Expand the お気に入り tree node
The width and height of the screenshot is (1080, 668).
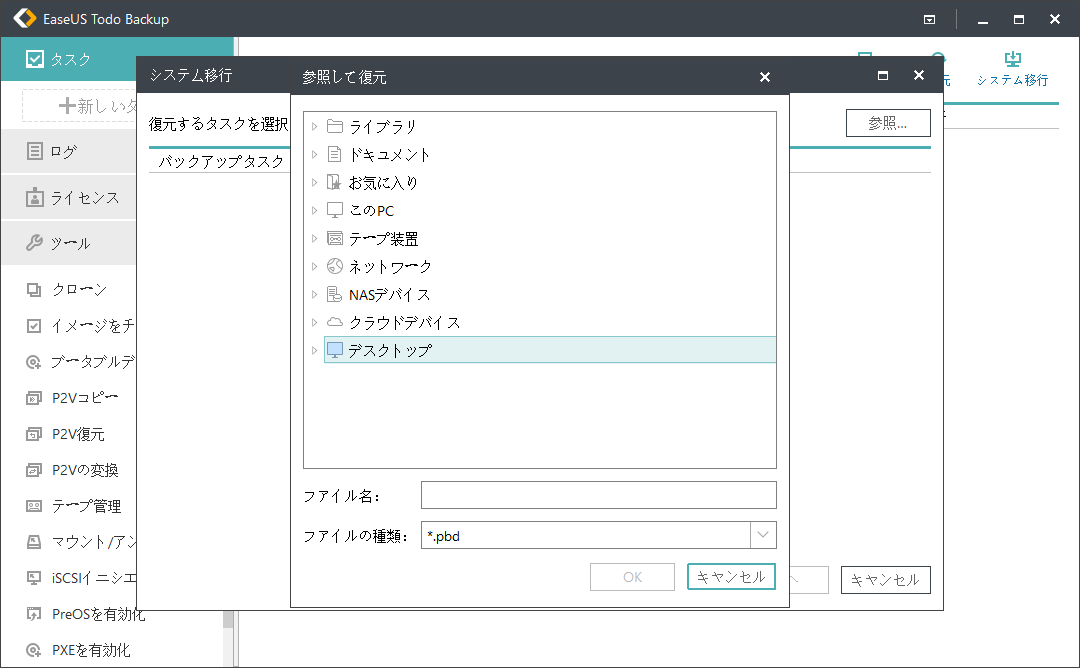[314, 182]
